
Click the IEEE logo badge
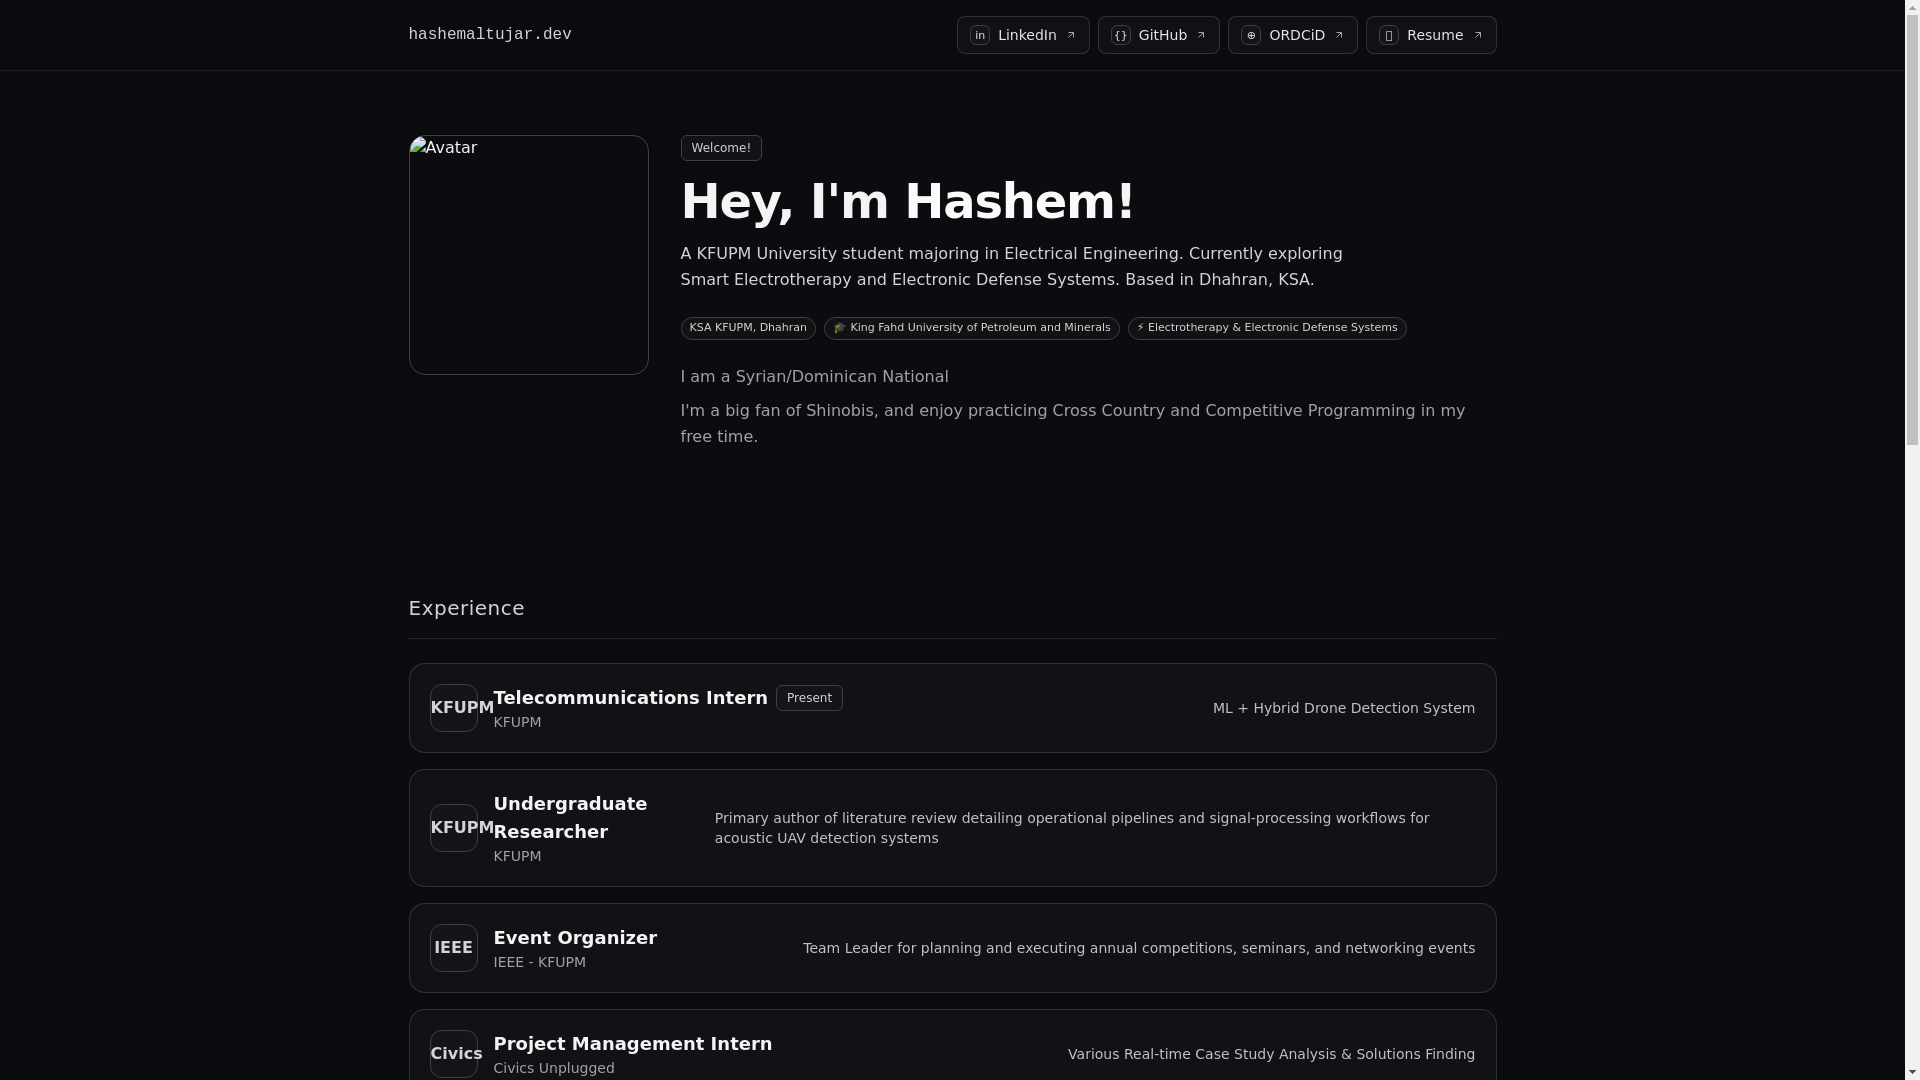click(454, 948)
